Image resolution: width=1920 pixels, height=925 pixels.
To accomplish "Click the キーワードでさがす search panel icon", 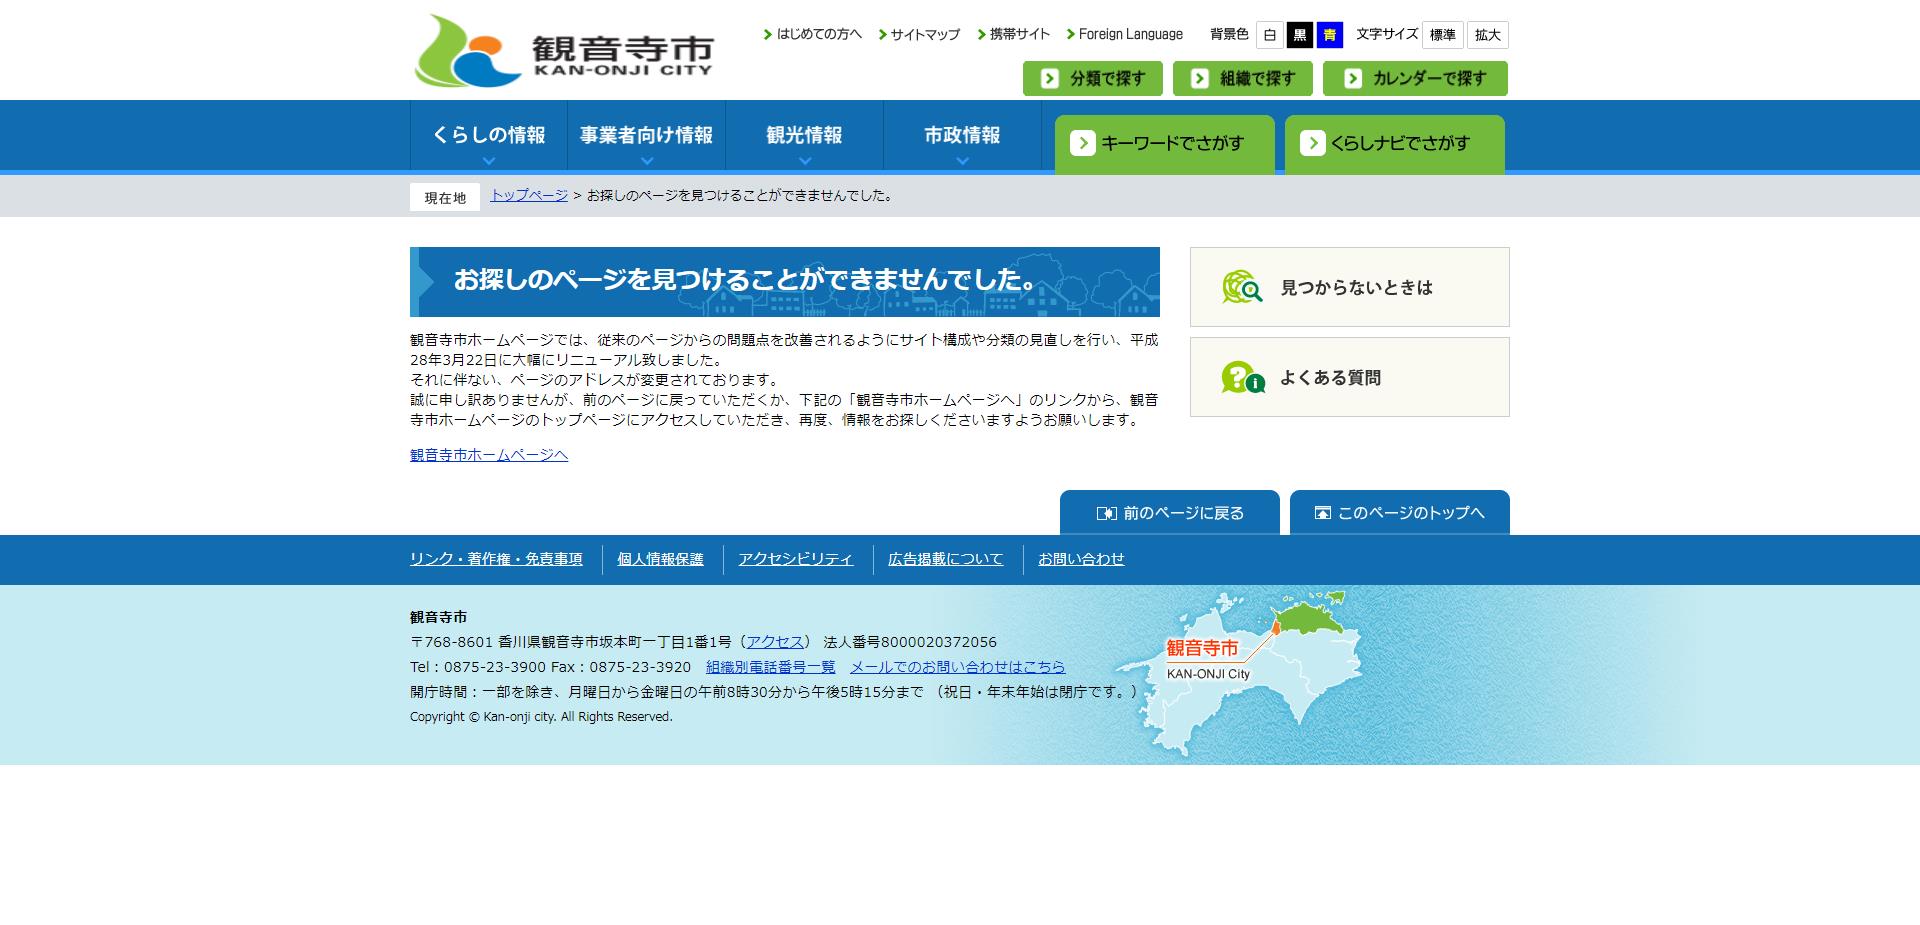I will click(1083, 143).
